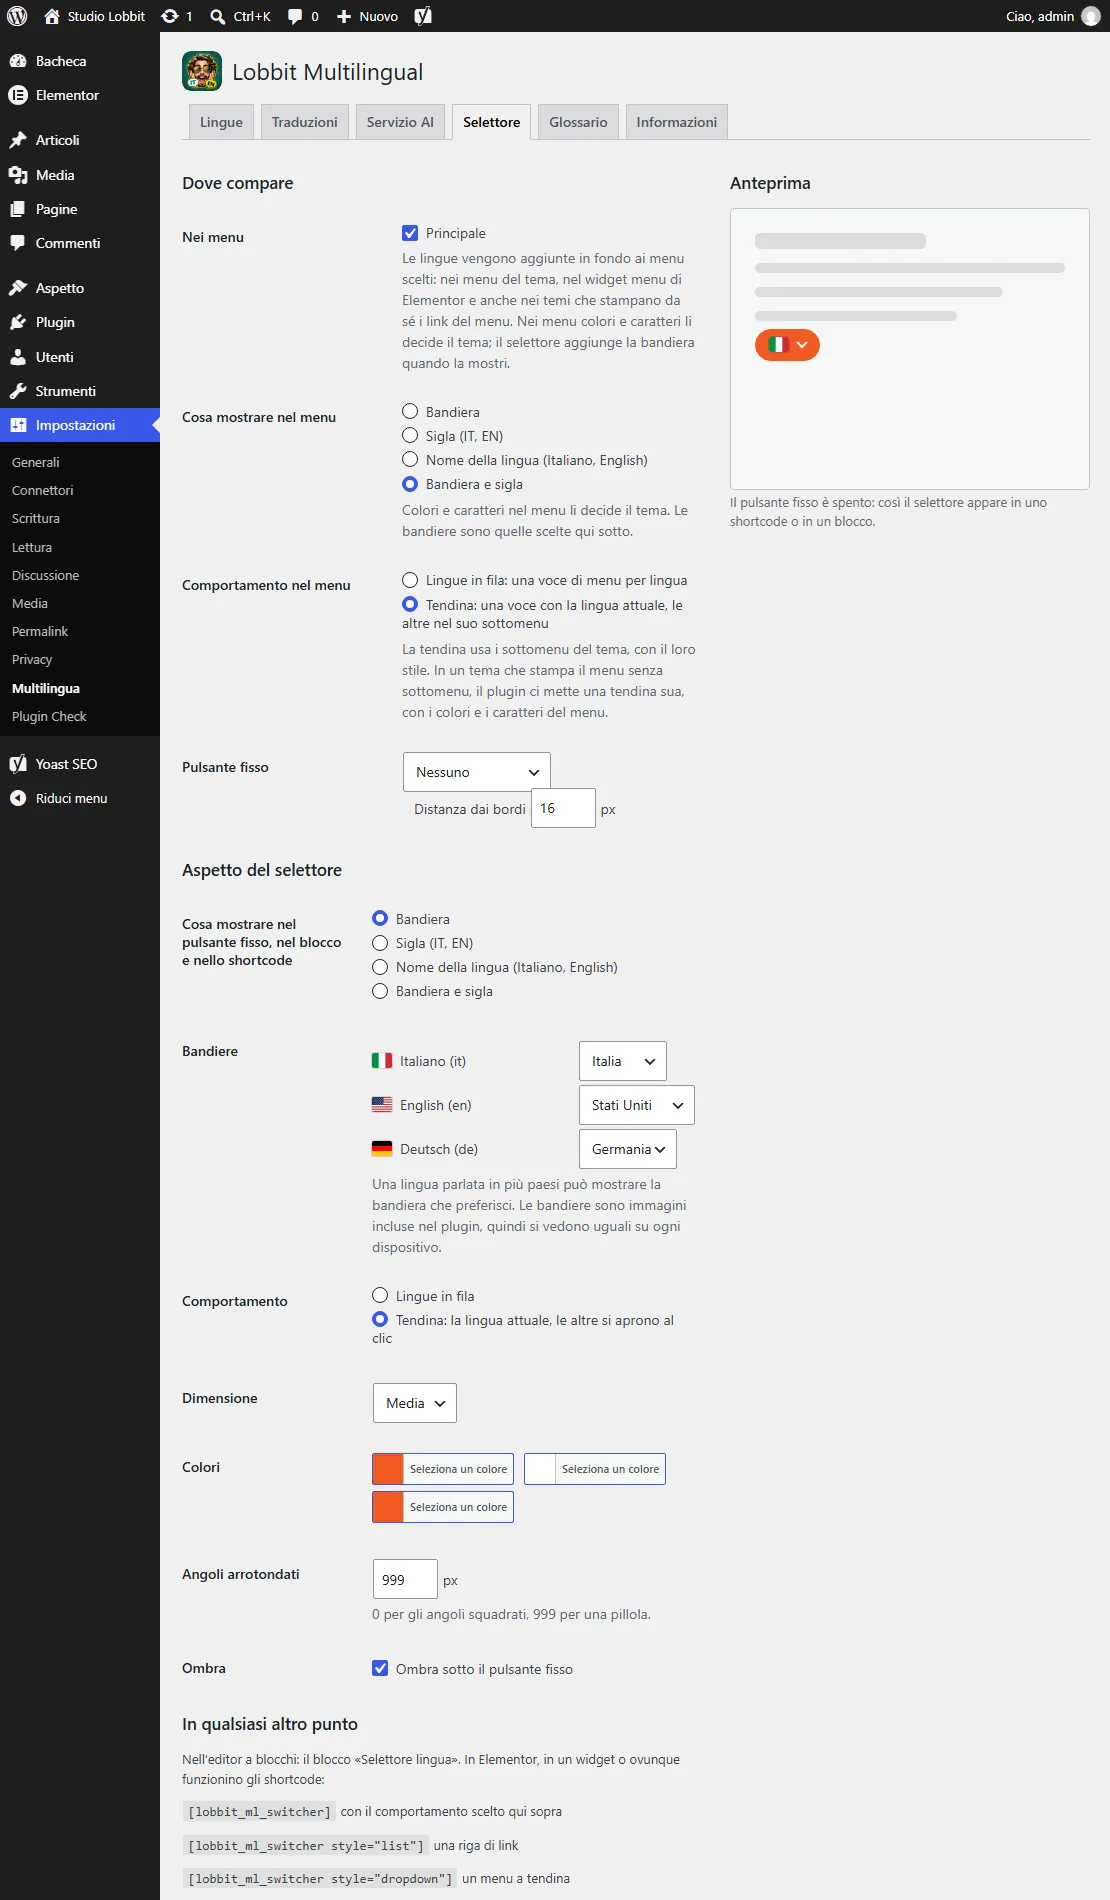This screenshot has width=1110, height=1900.
Task: Expand the Stati Uniti flag dropdown
Action: click(x=637, y=1105)
